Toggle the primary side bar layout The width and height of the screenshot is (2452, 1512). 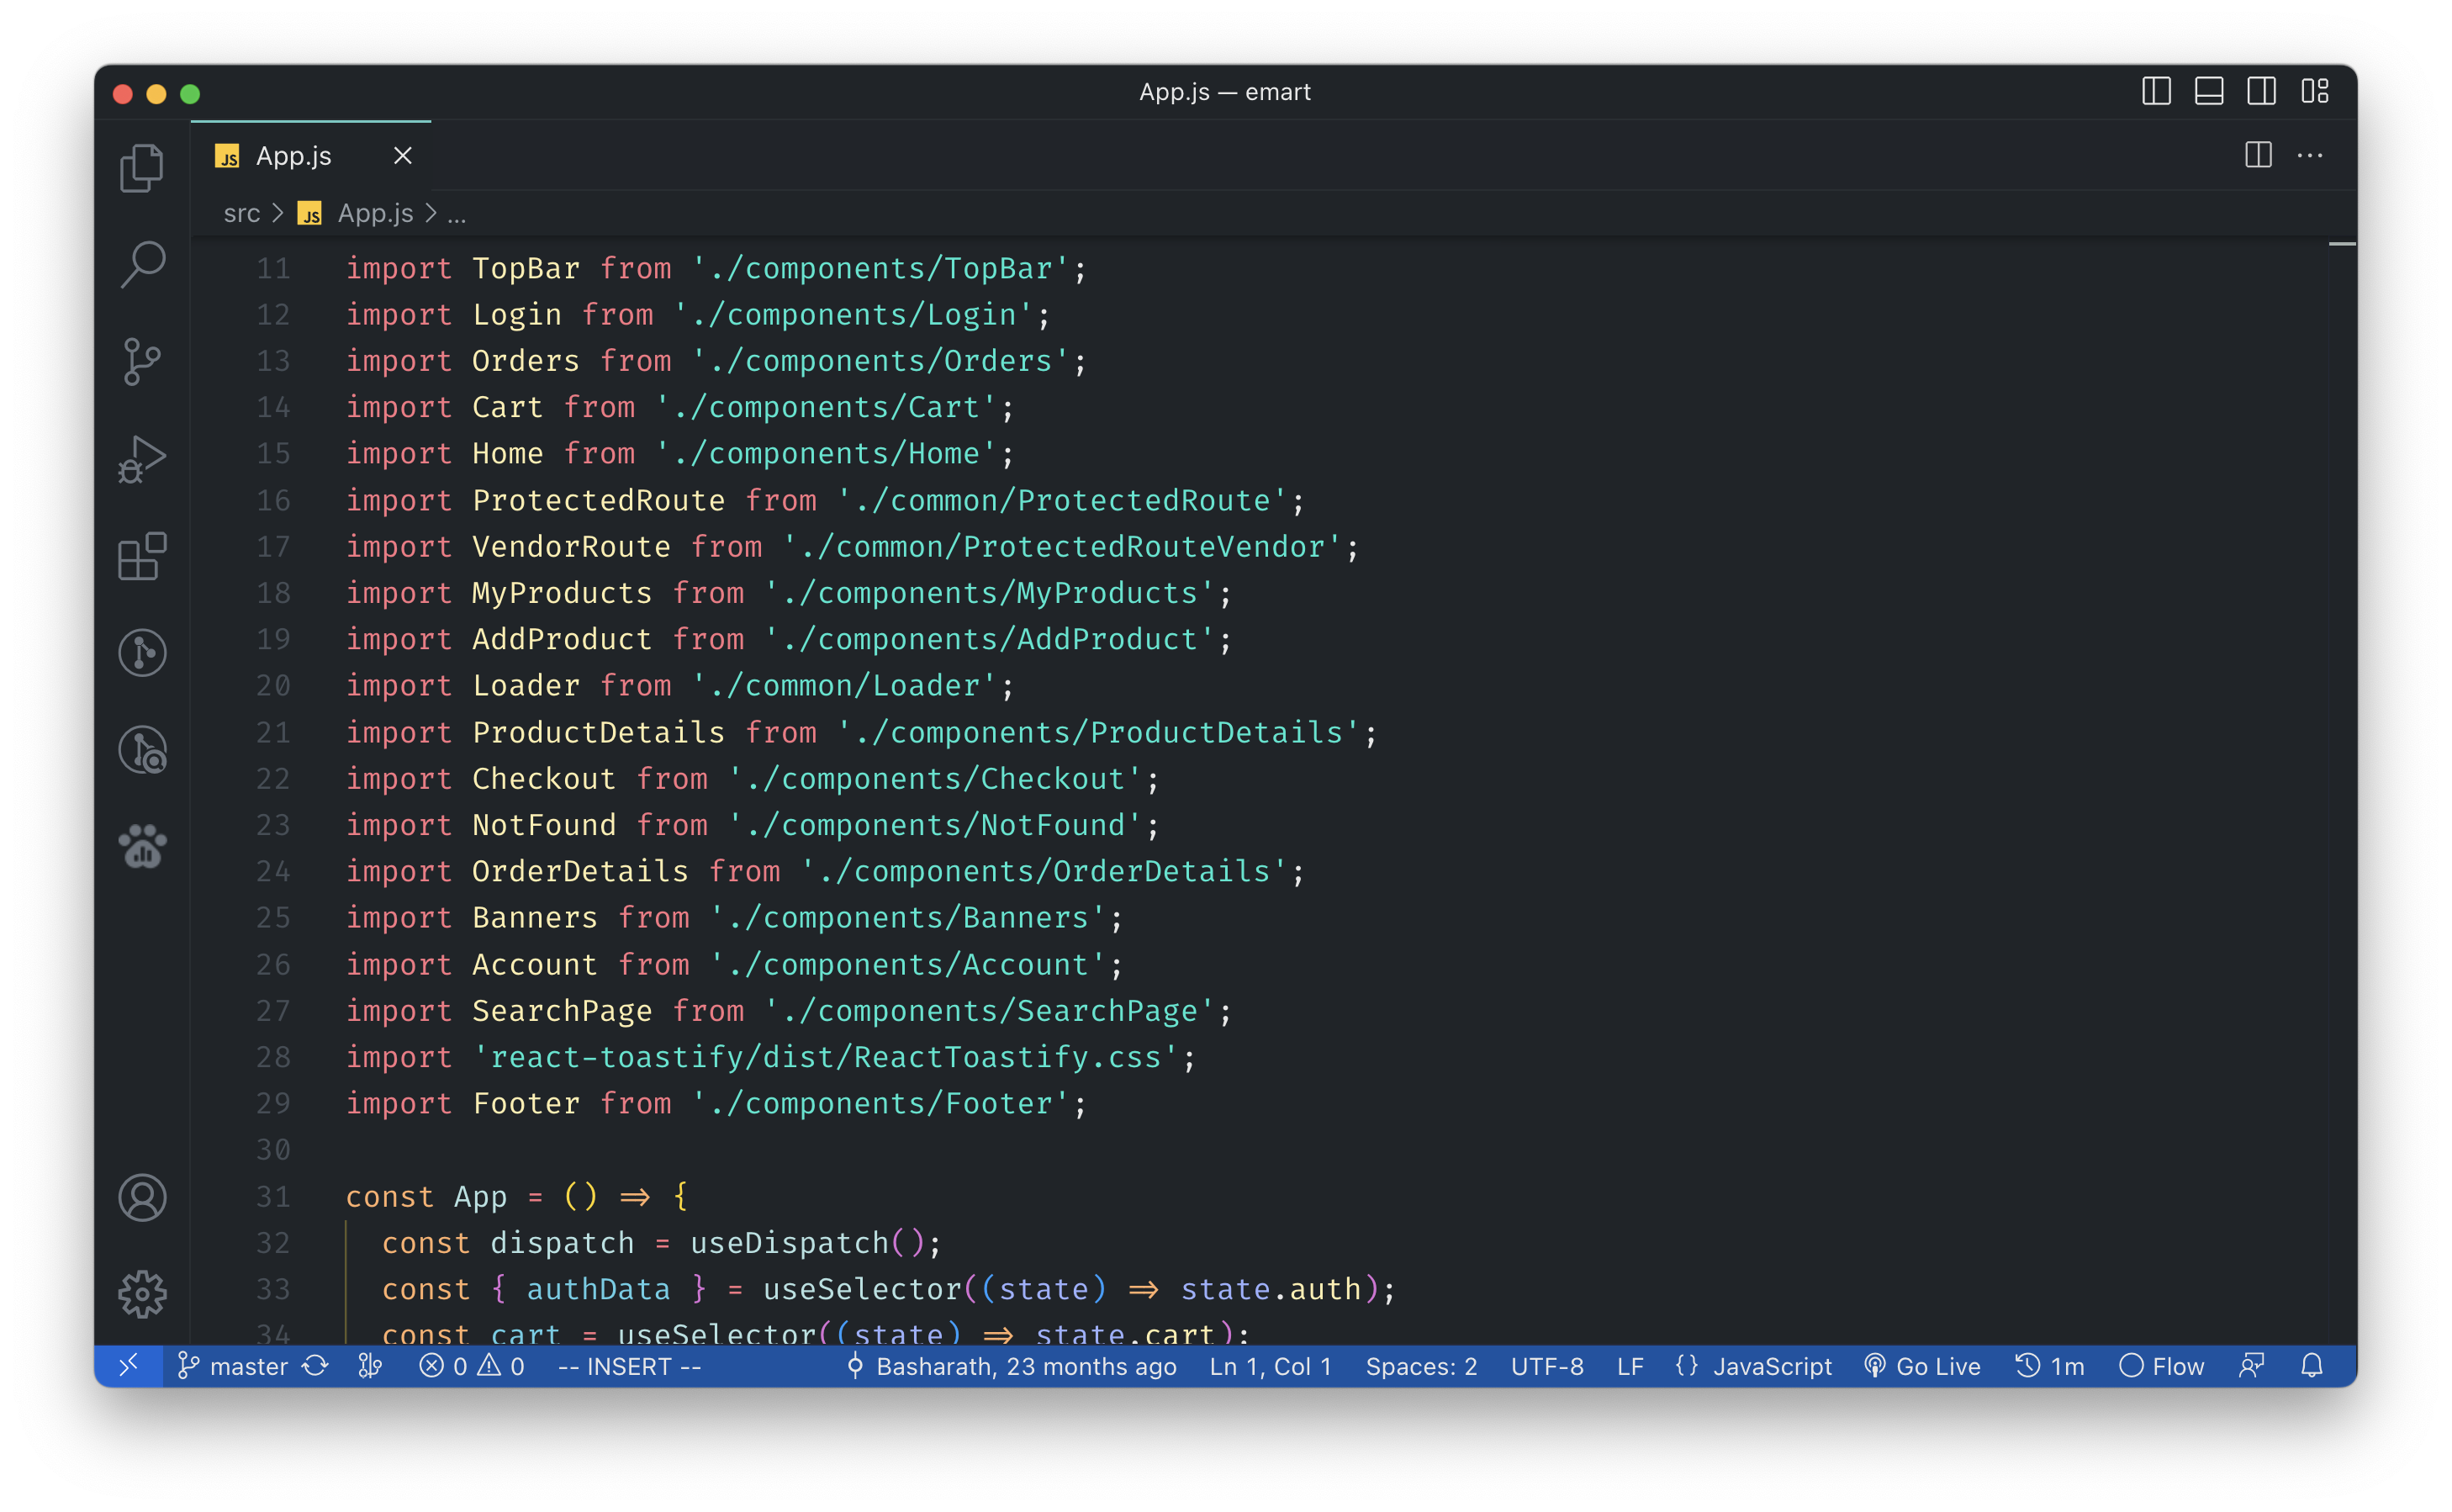[2156, 92]
